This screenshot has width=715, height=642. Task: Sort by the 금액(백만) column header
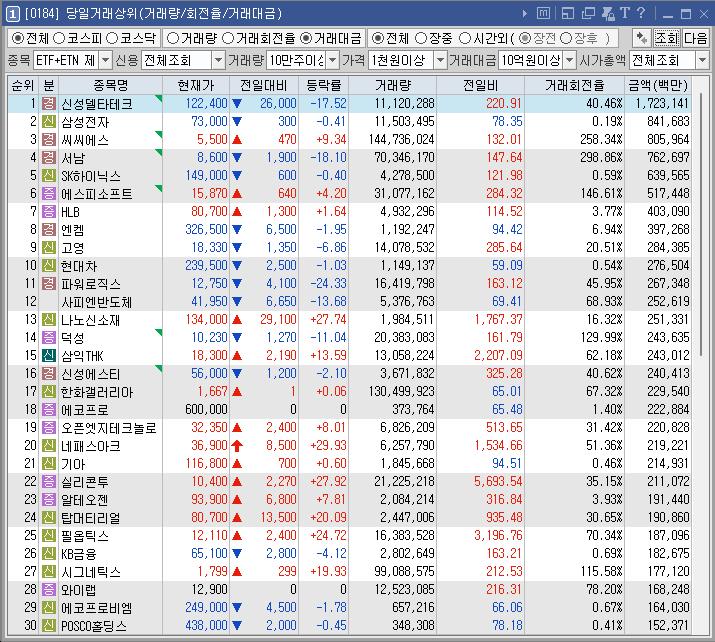pyautogui.click(x=658, y=85)
